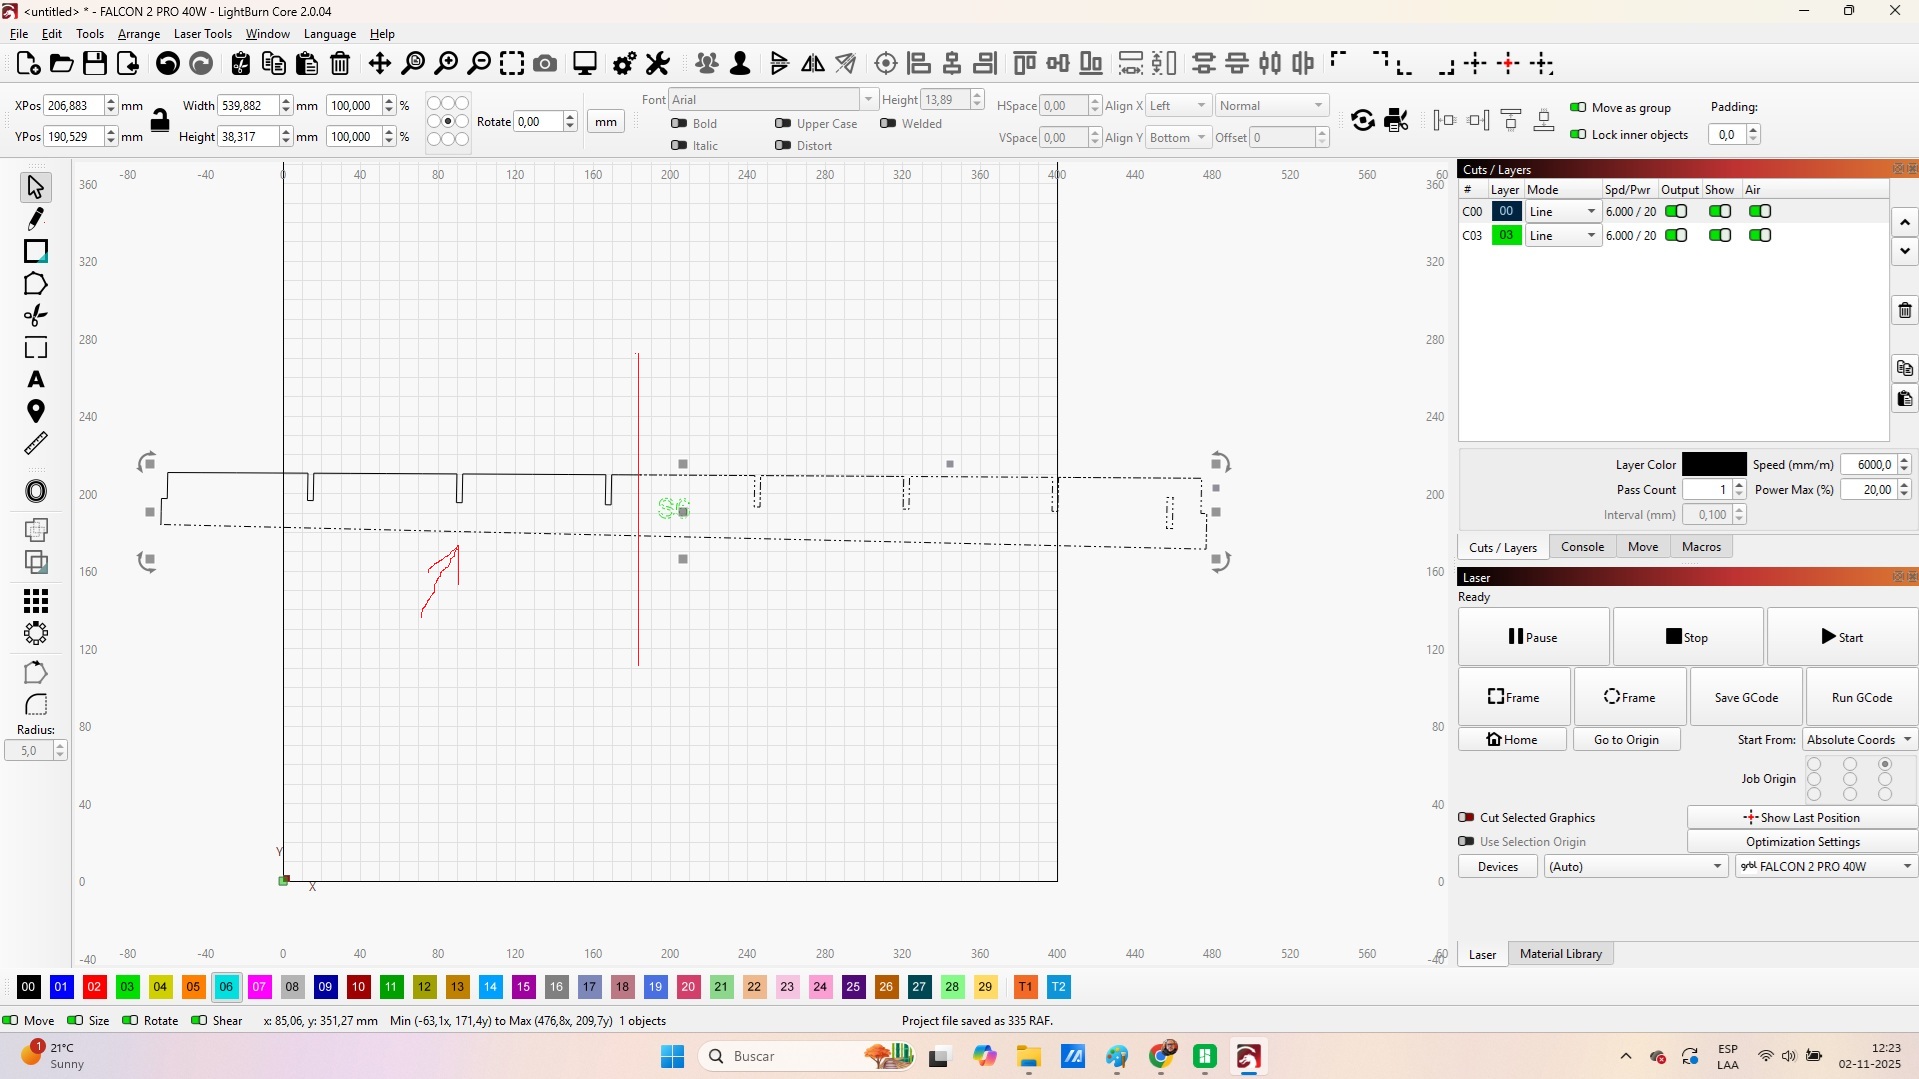Image resolution: width=1919 pixels, height=1079 pixels.
Task: Select the Create Text tool
Action: [36, 380]
